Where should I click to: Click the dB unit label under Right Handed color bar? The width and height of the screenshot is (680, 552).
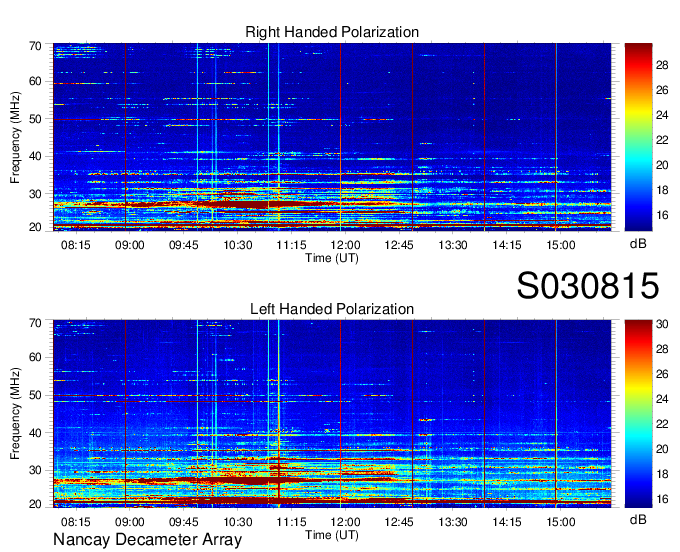tap(638, 244)
